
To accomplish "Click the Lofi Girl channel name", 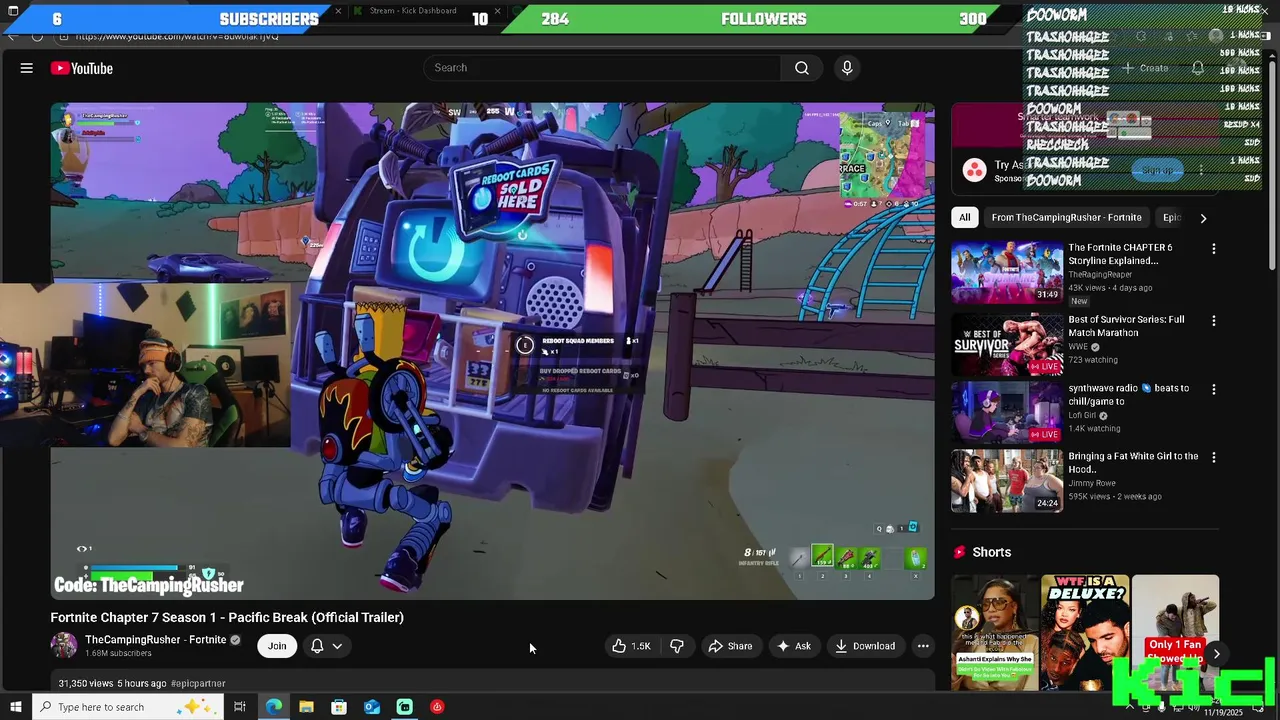I will 1082,415.
